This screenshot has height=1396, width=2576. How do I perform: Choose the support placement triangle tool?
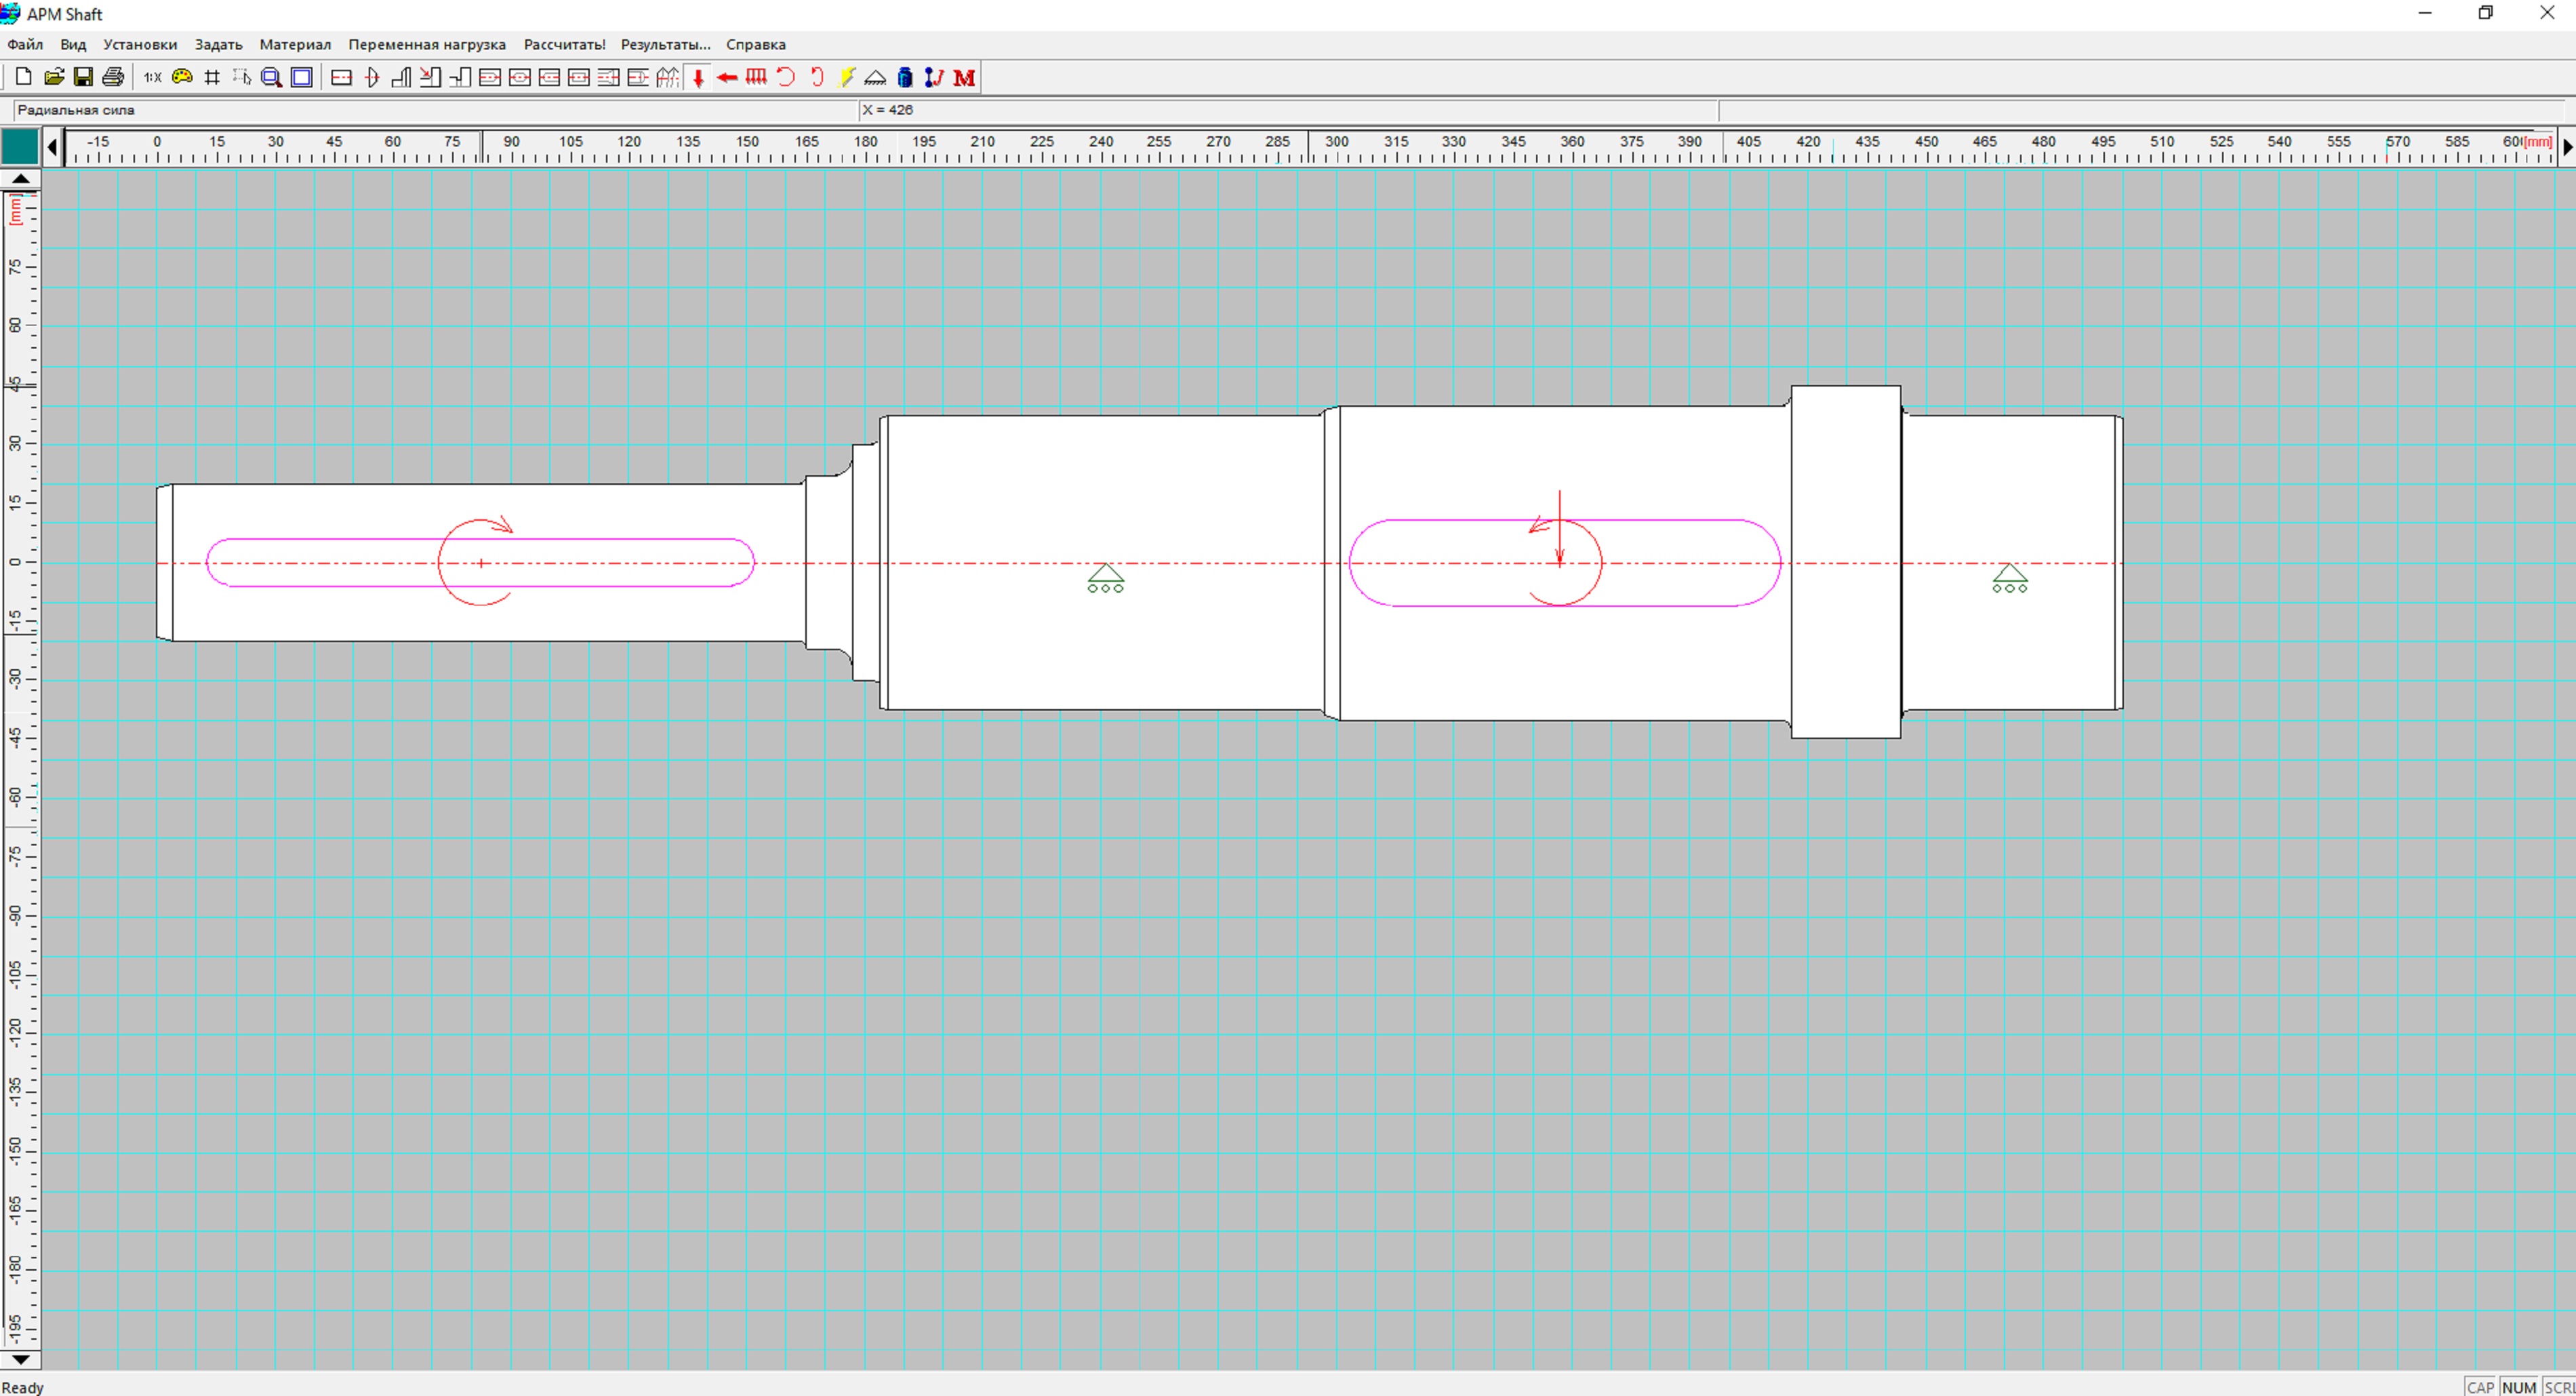875,77
